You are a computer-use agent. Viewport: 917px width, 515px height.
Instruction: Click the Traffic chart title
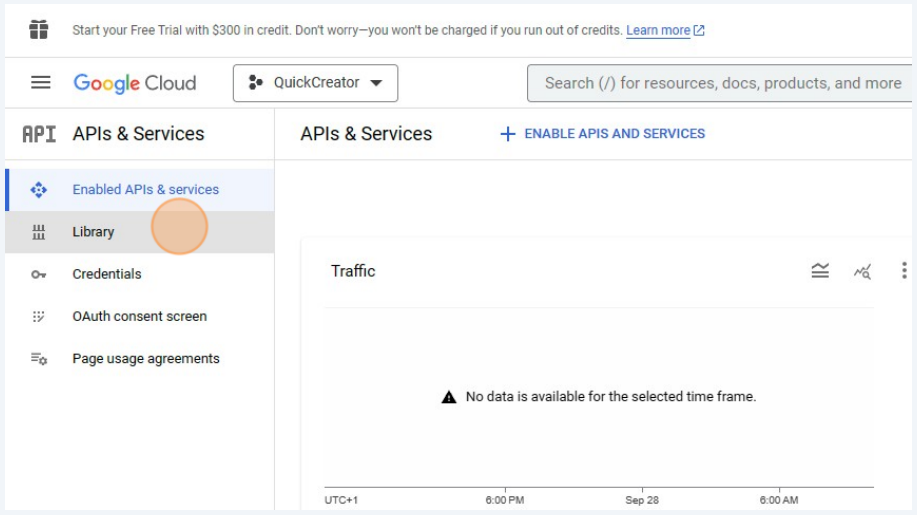click(353, 271)
